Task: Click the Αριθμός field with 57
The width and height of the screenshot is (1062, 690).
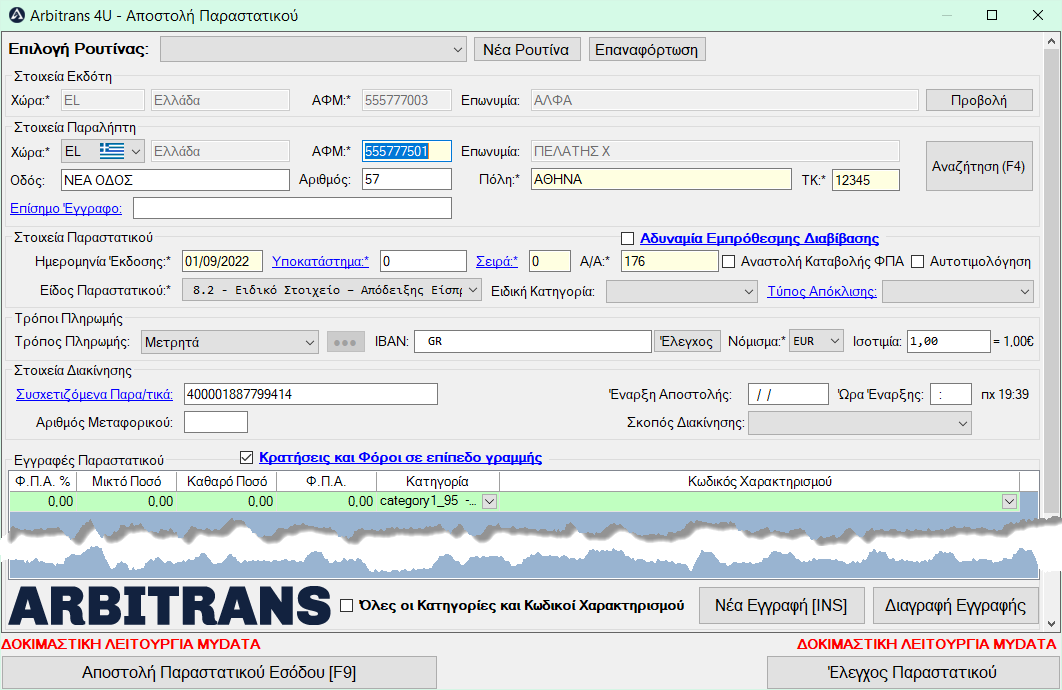Action: [406, 179]
